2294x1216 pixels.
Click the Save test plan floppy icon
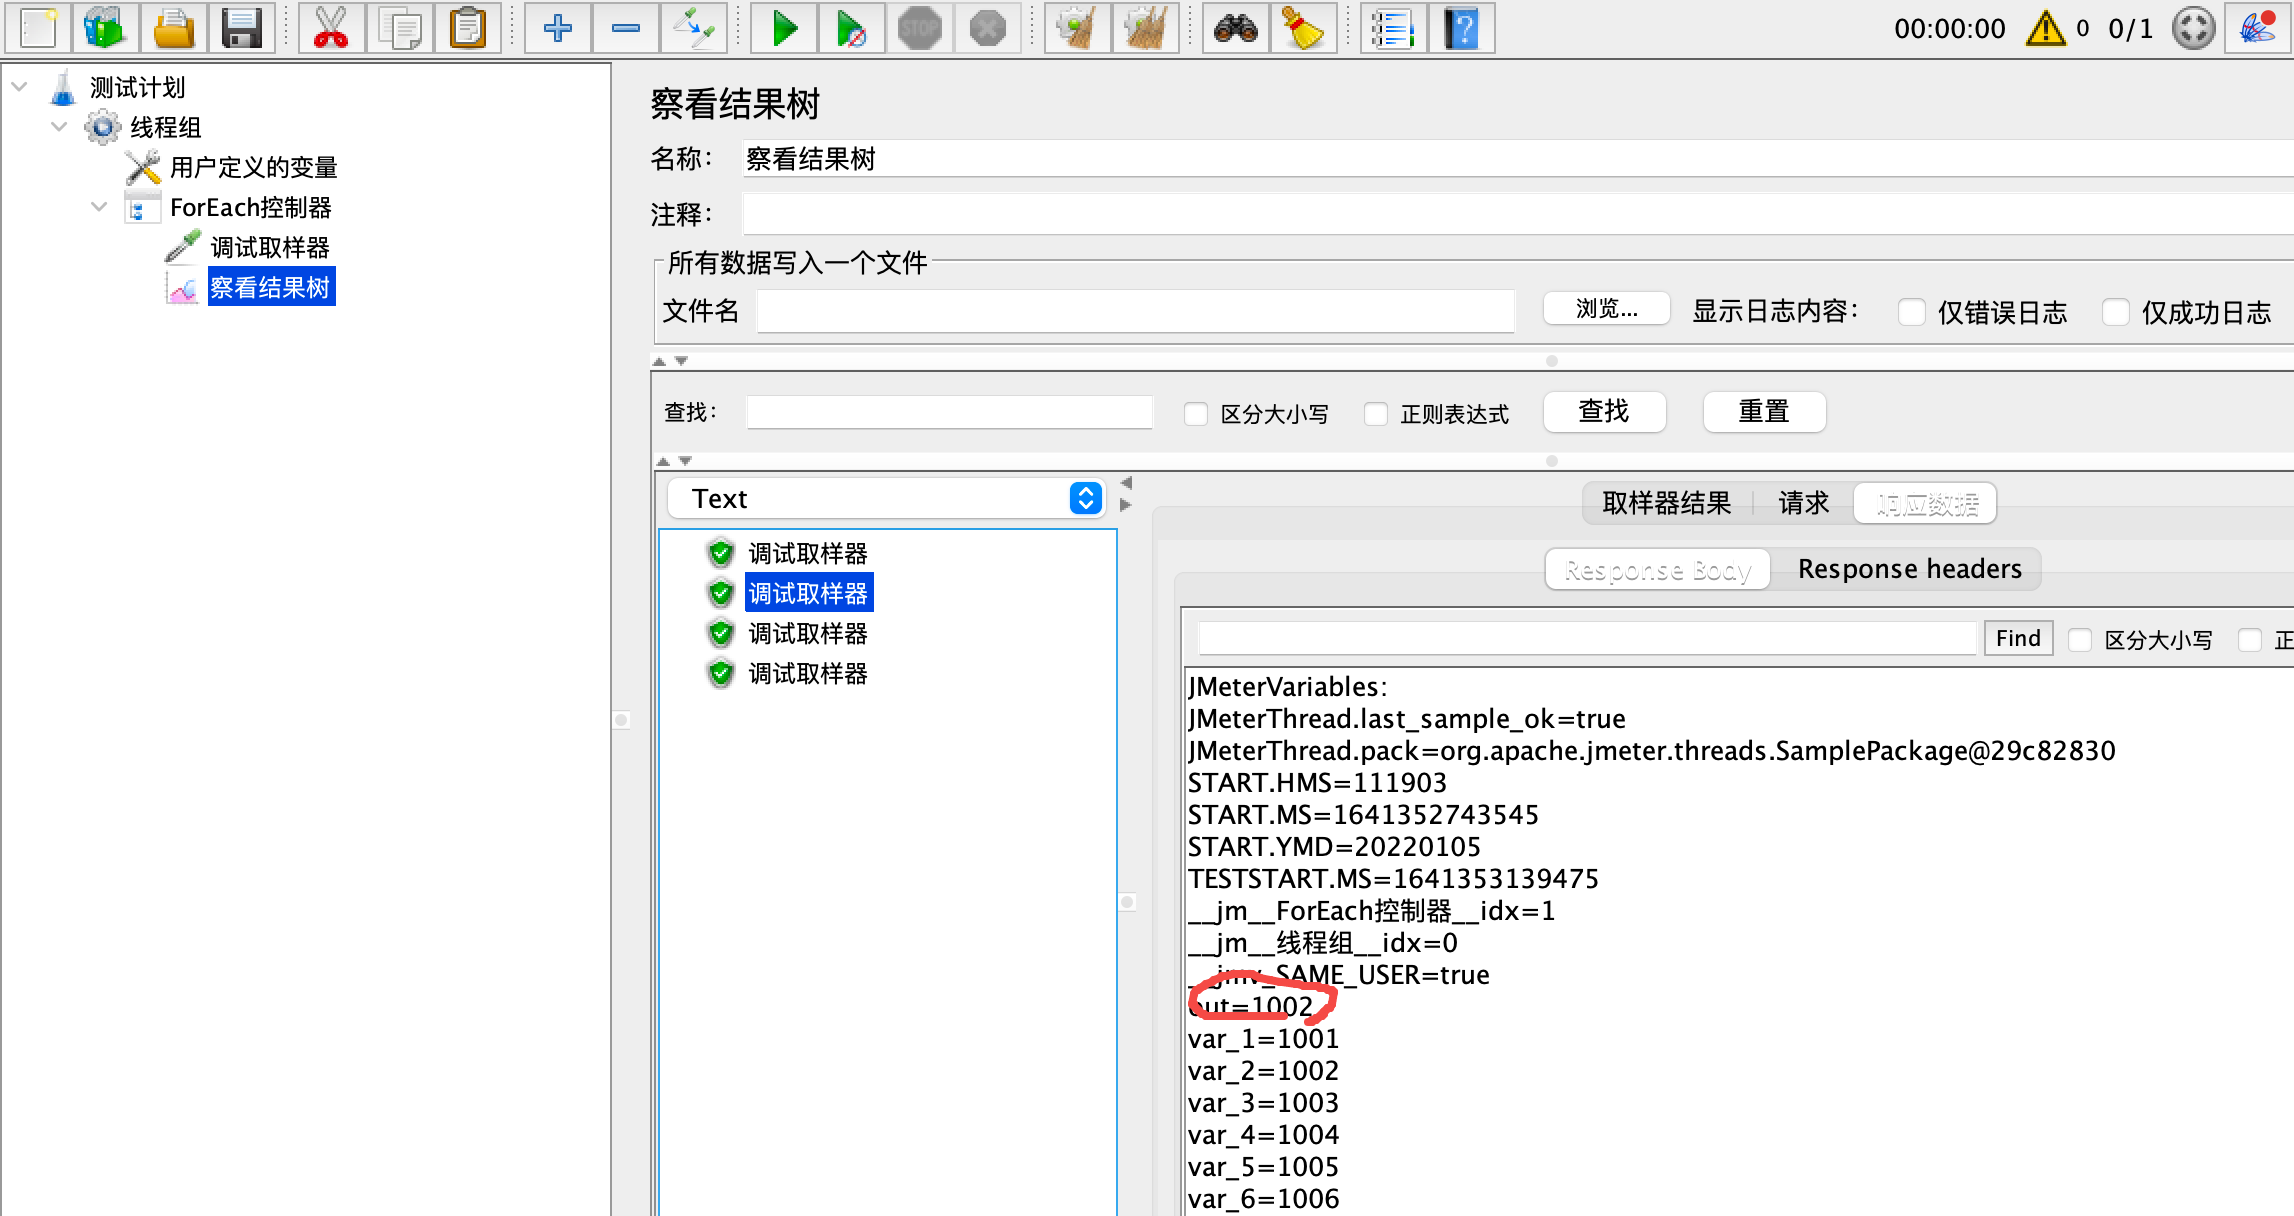(x=241, y=28)
